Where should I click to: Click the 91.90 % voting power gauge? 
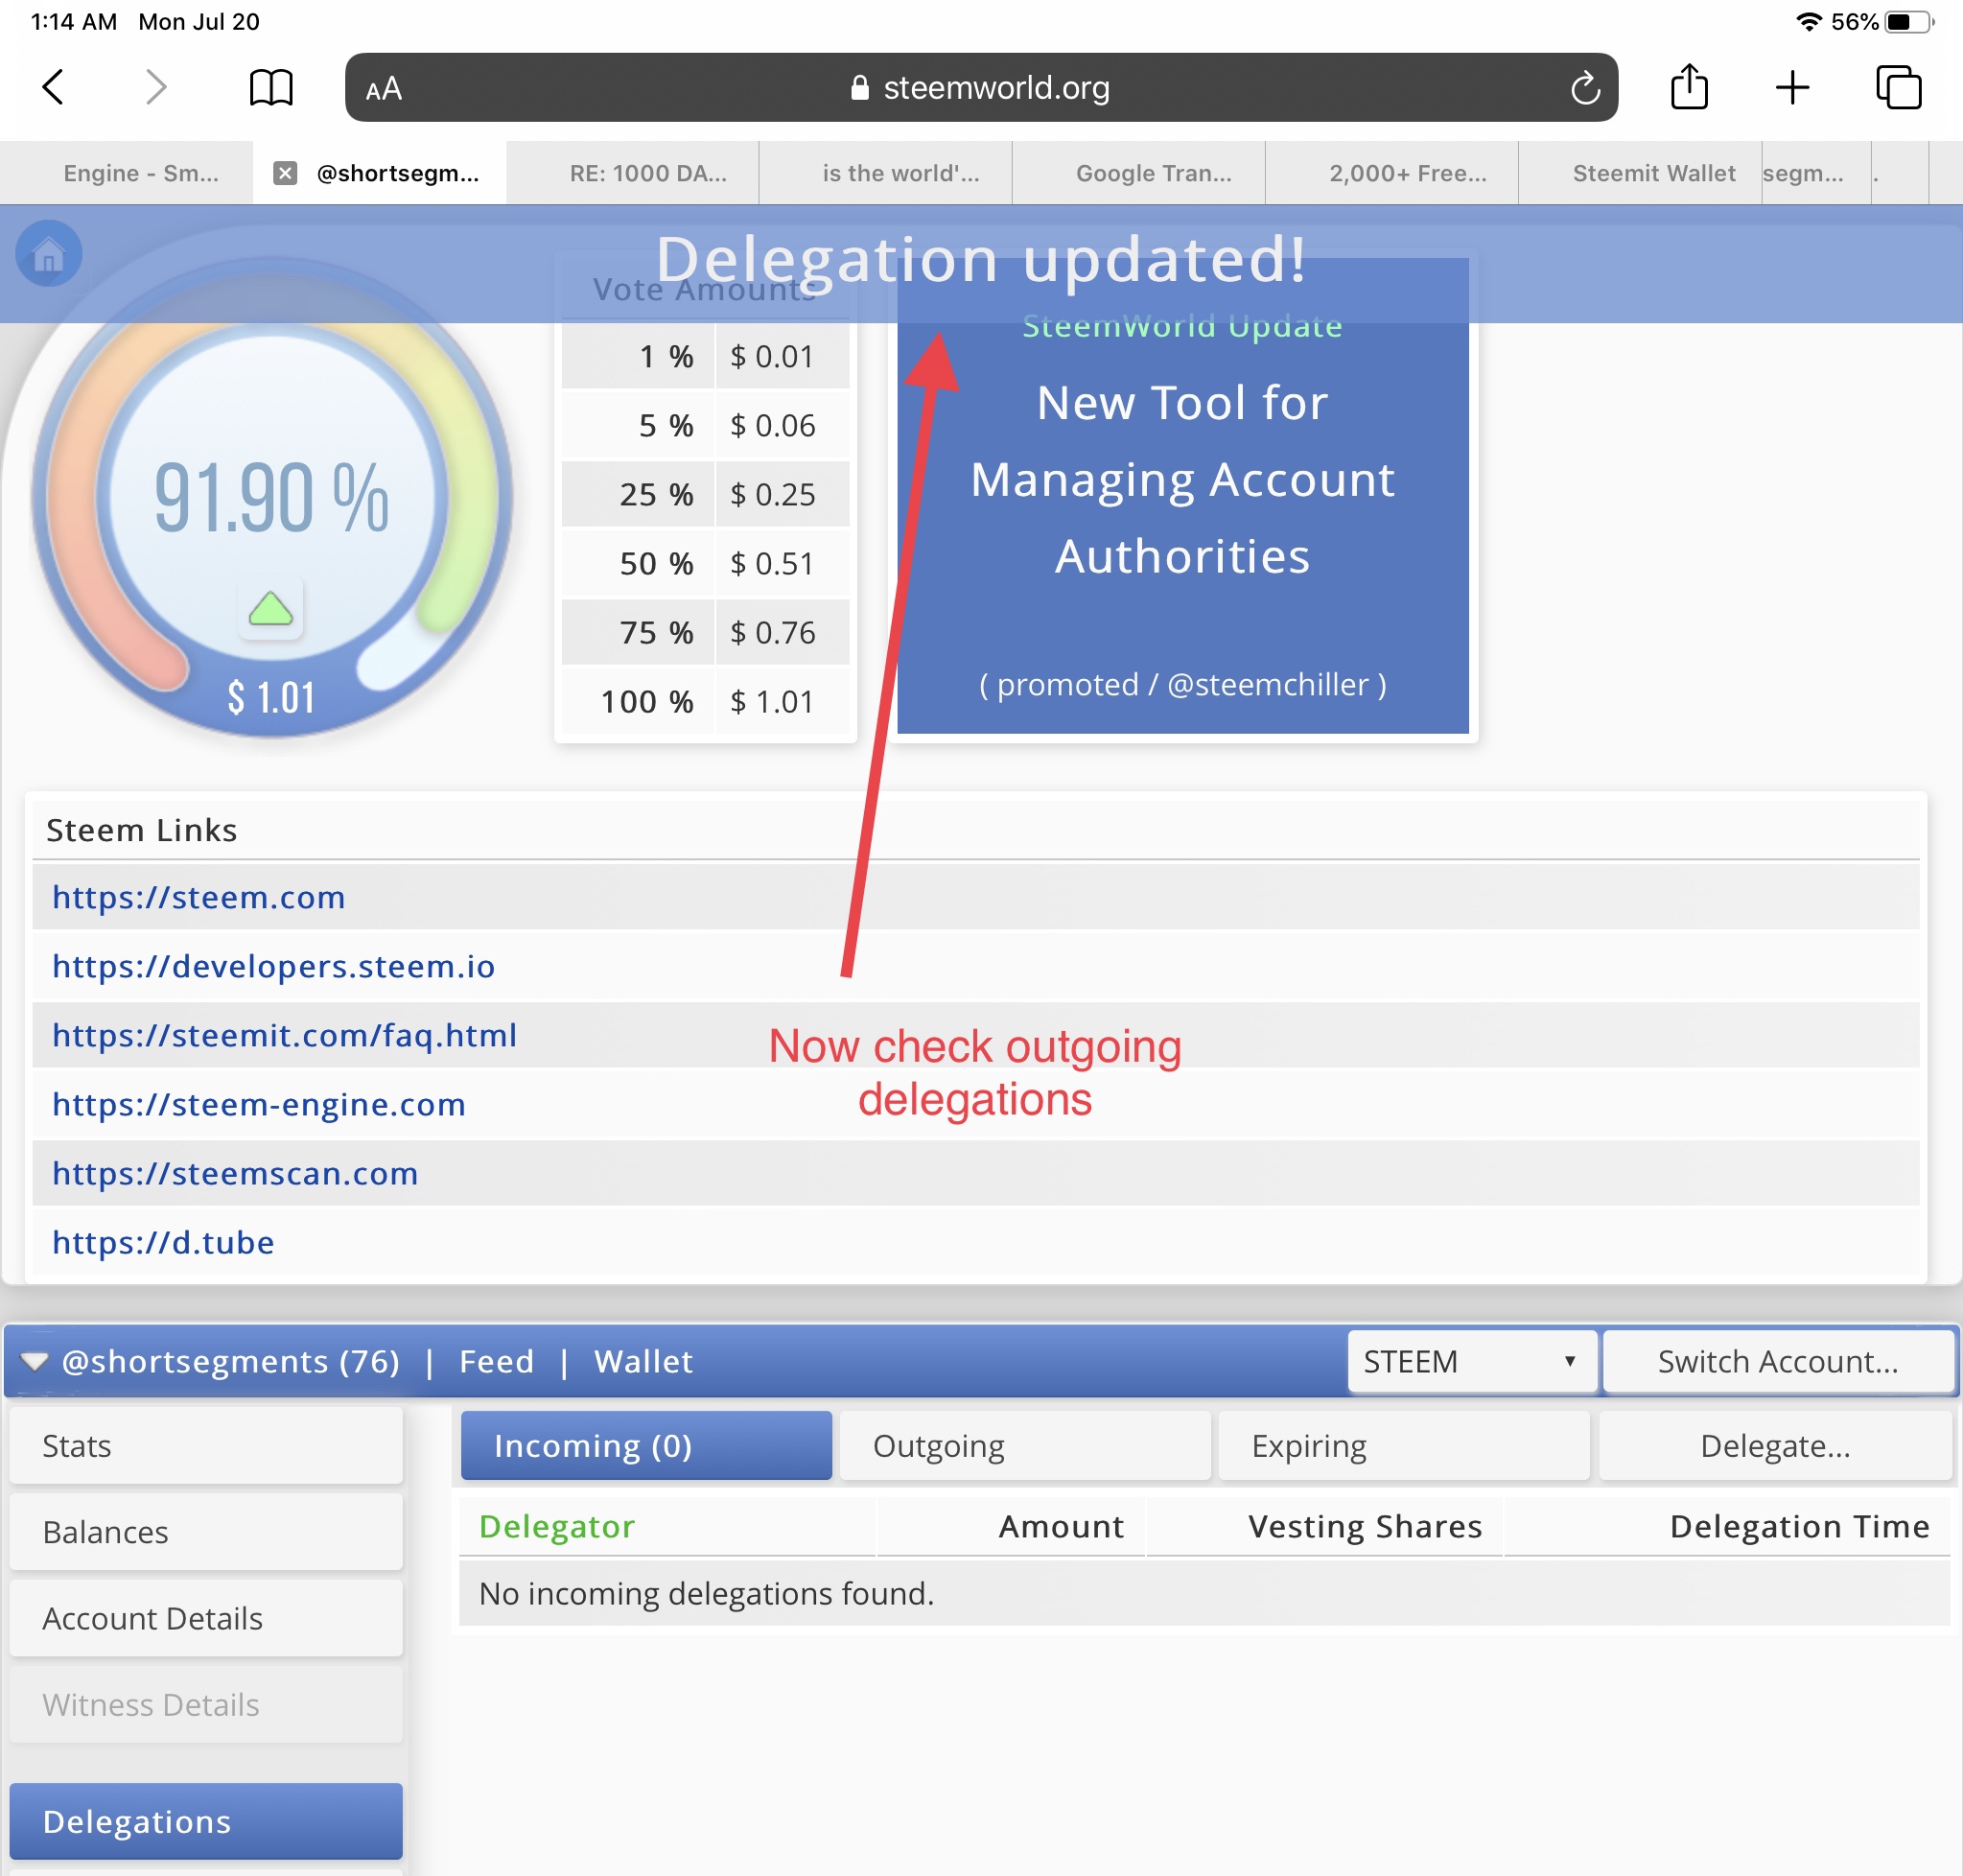point(270,497)
